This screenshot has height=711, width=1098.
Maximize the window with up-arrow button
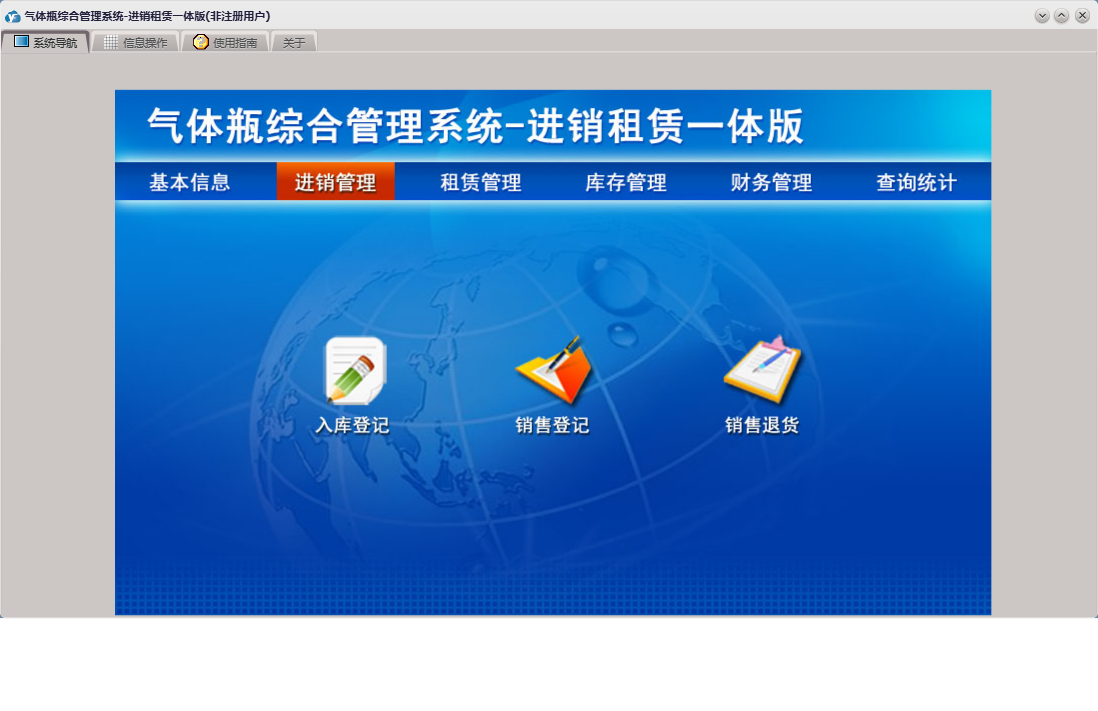tap(1062, 16)
